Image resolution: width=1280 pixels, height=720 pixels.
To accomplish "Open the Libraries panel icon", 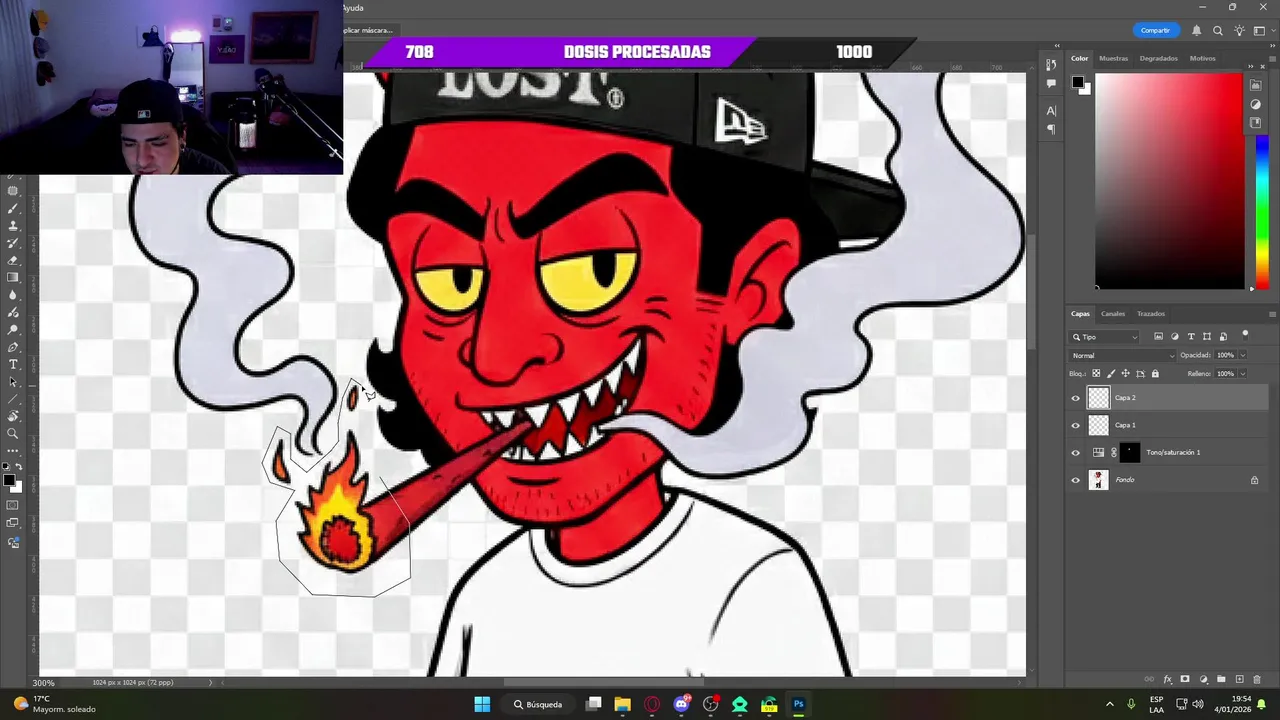I will [1256, 123].
